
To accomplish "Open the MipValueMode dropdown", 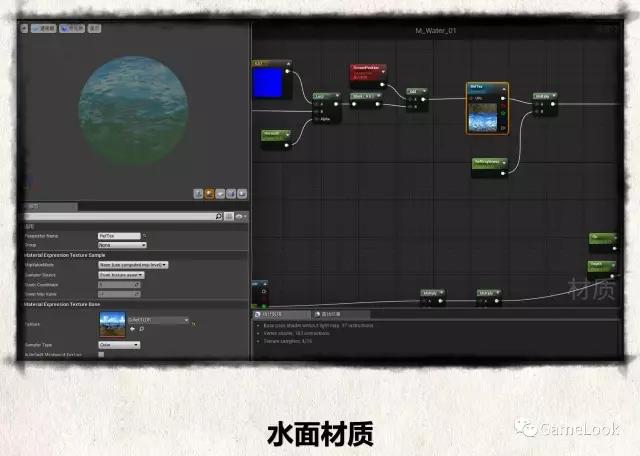I will coord(133,265).
